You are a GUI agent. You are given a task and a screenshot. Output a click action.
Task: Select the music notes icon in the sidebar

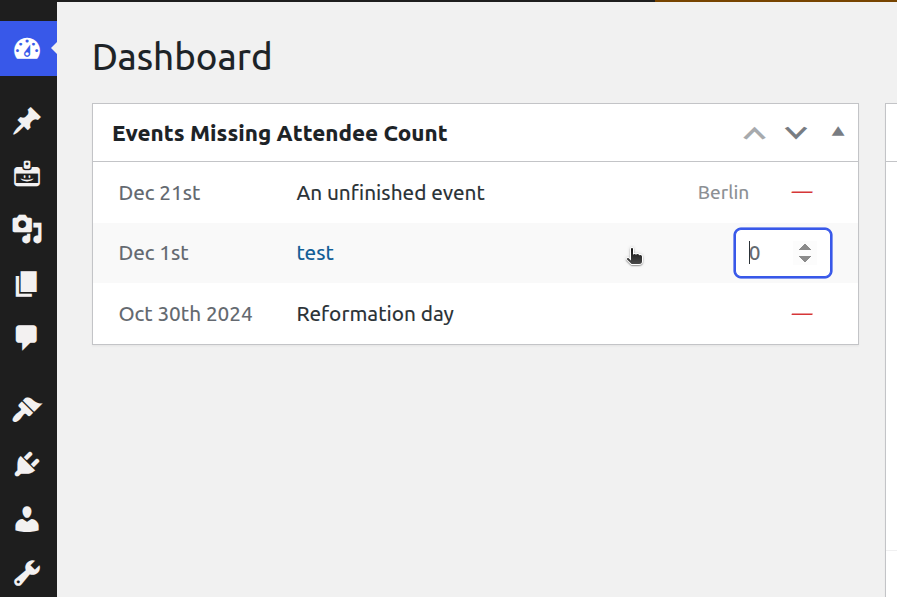point(26,229)
